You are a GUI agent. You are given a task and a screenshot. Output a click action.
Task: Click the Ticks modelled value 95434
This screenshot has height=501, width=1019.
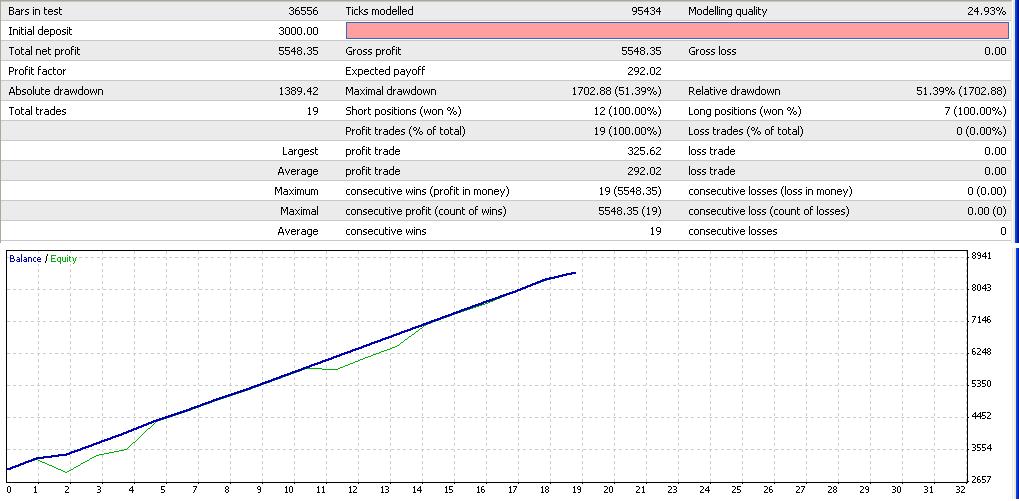tap(646, 11)
